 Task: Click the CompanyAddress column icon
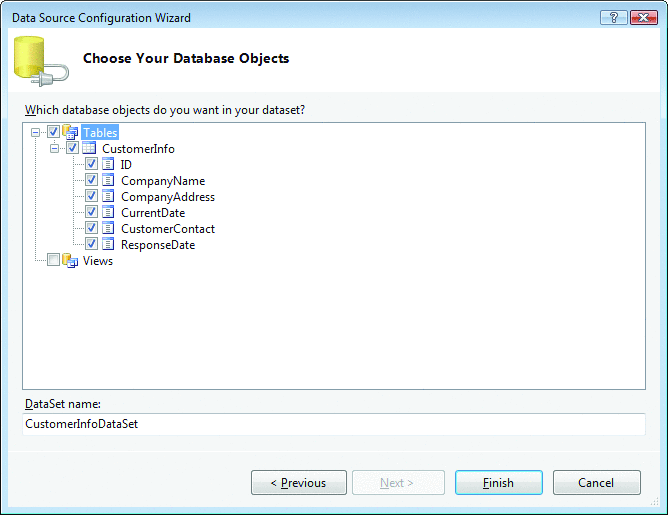tap(108, 196)
